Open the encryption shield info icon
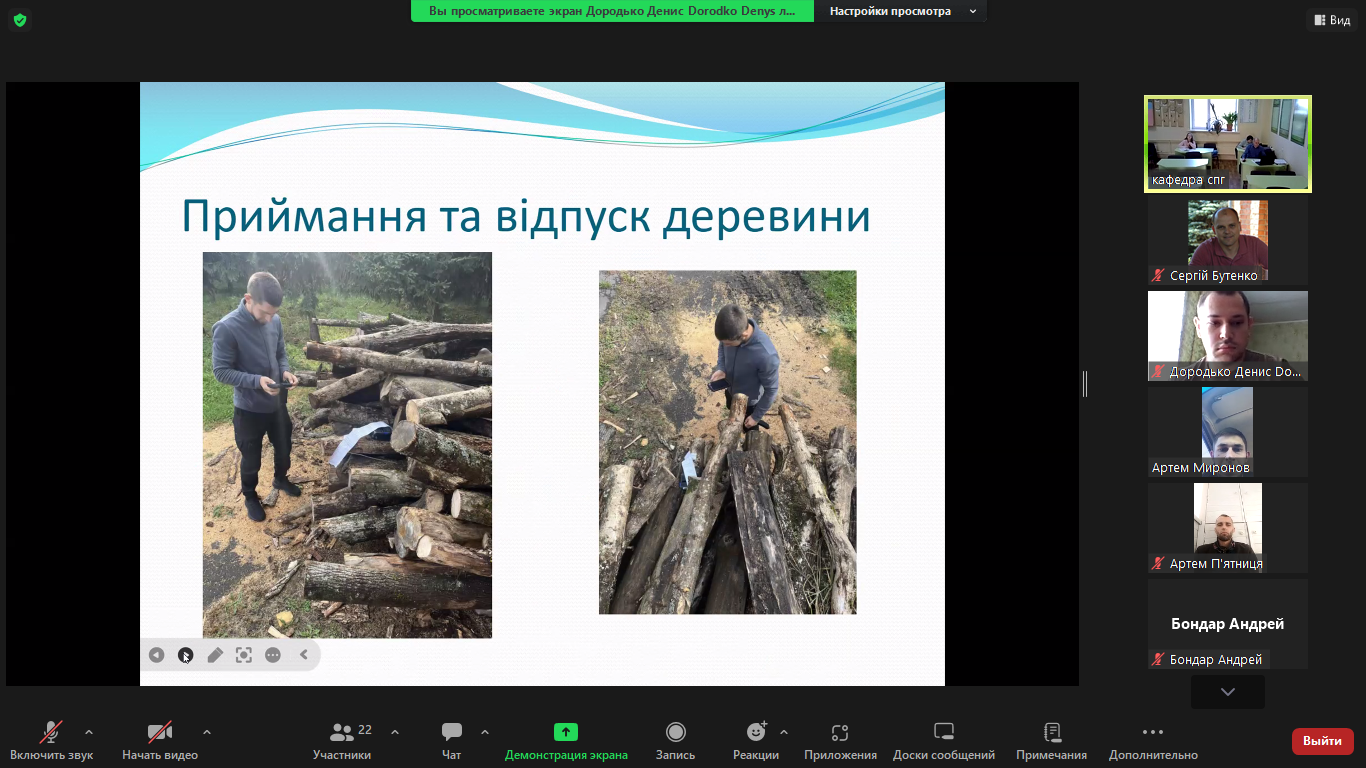Viewport: 1366px width, 768px height. [20, 20]
